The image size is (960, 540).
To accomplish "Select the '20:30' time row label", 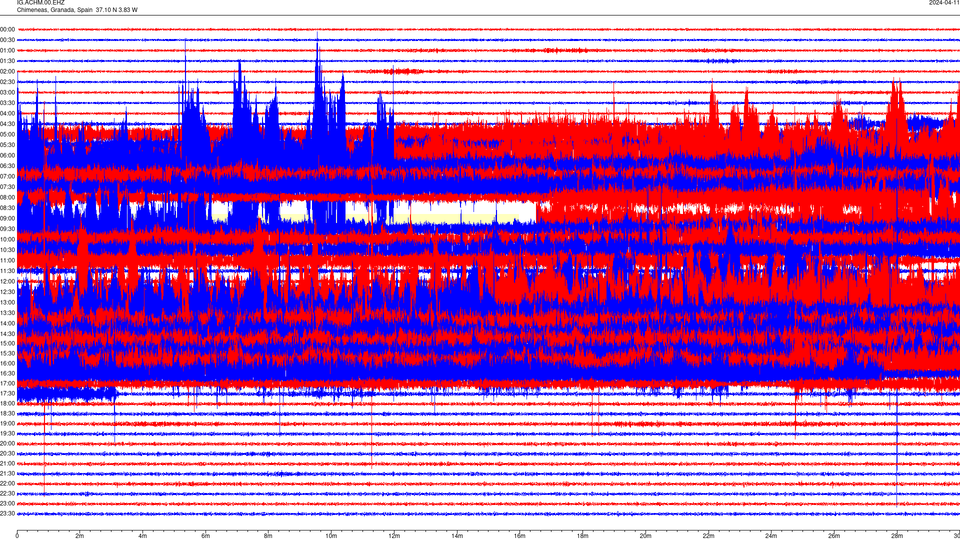I will [7, 454].
